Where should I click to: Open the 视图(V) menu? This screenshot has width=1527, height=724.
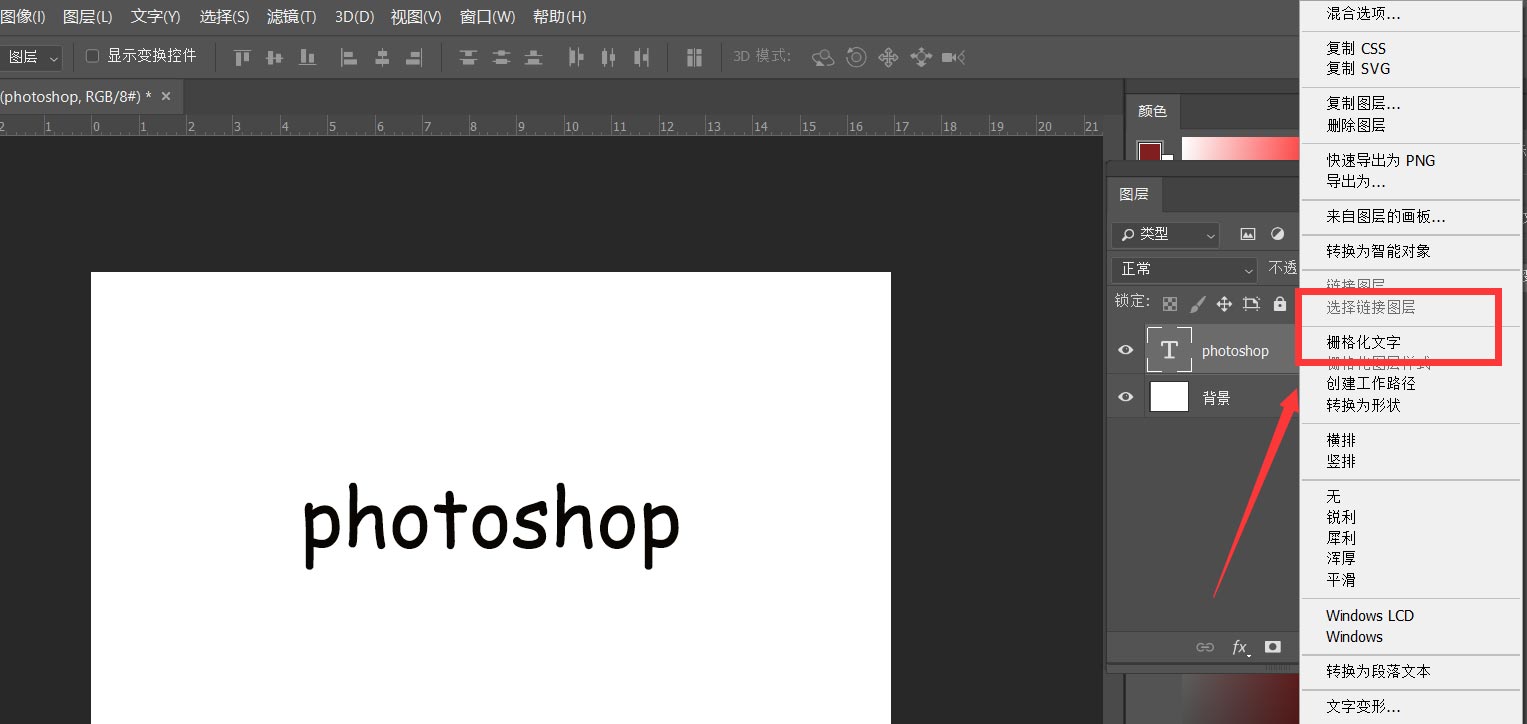click(416, 17)
